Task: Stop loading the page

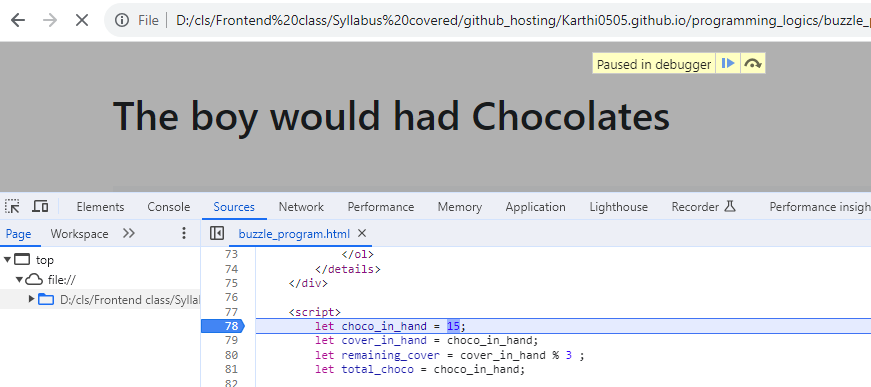Action: pyautogui.click(x=82, y=21)
